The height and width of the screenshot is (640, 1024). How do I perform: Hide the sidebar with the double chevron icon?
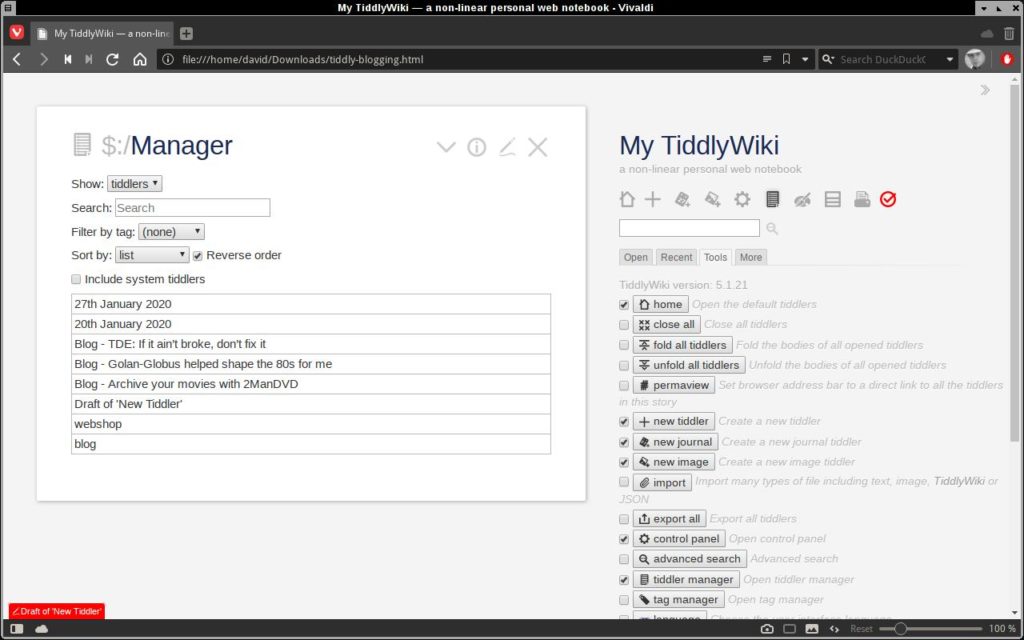(985, 90)
